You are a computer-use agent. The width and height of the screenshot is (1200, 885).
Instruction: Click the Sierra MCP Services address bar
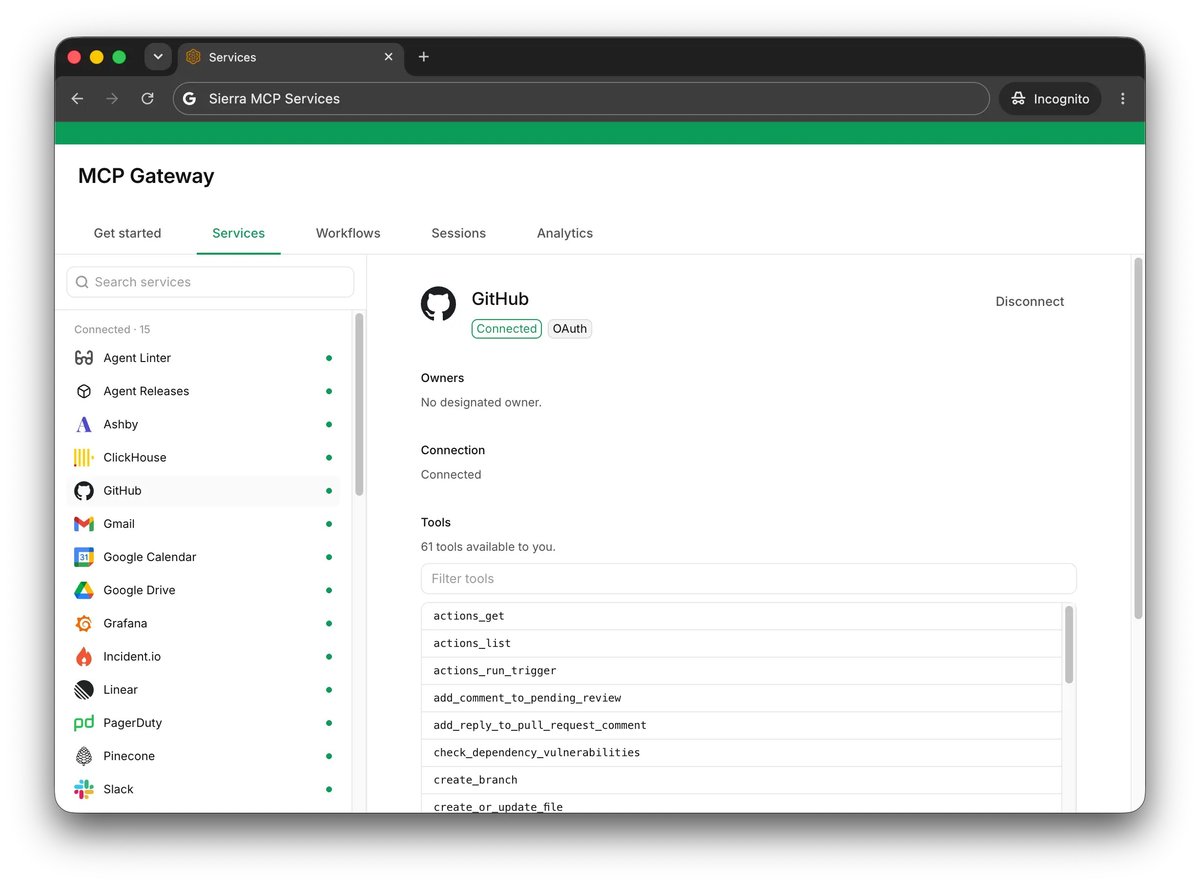pyautogui.click(x=580, y=99)
